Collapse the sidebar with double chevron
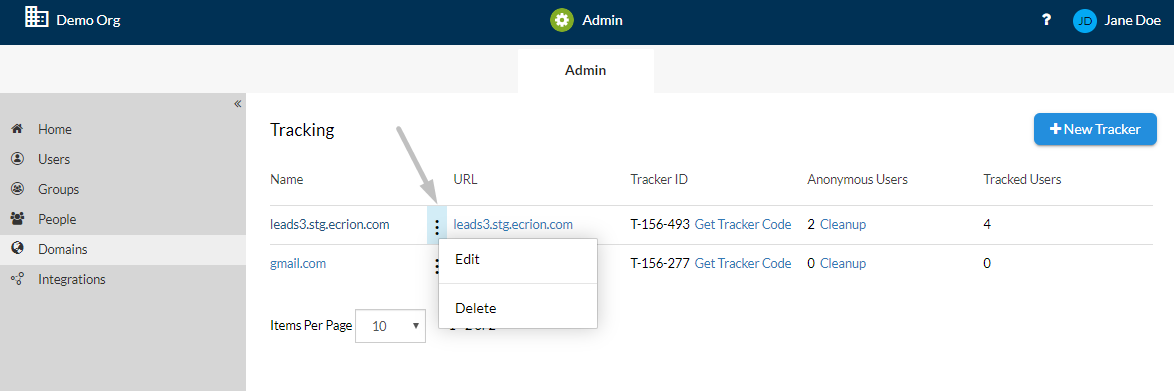1174x391 pixels. coord(237,103)
